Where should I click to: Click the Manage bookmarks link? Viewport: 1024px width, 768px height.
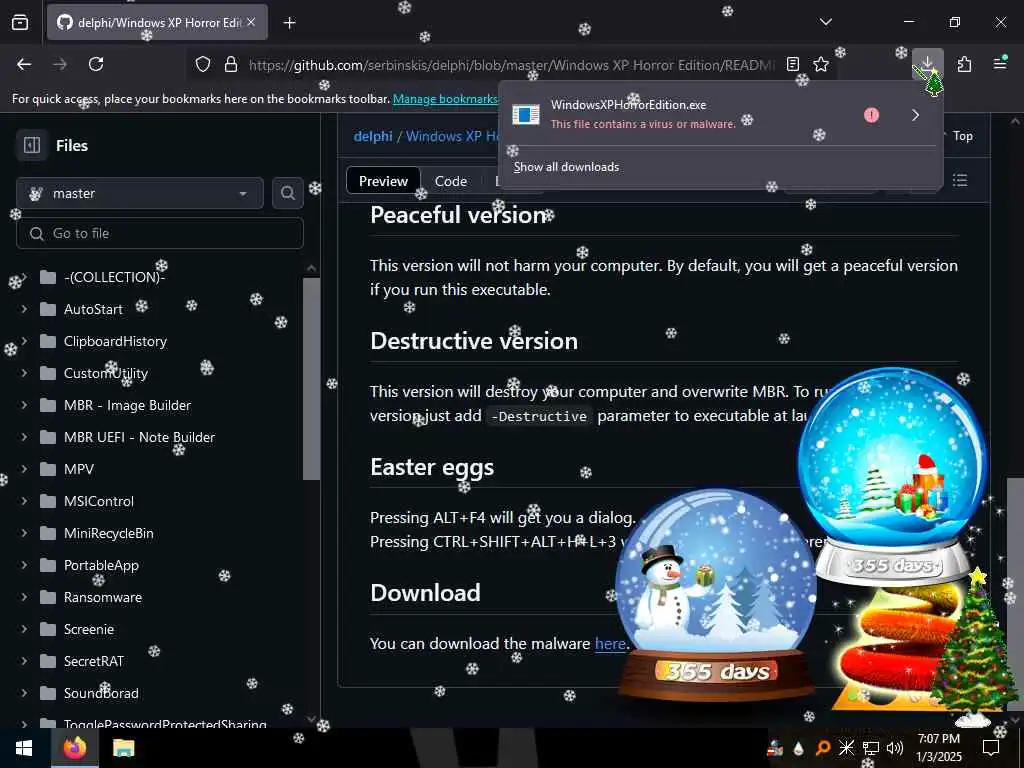pos(445,99)
